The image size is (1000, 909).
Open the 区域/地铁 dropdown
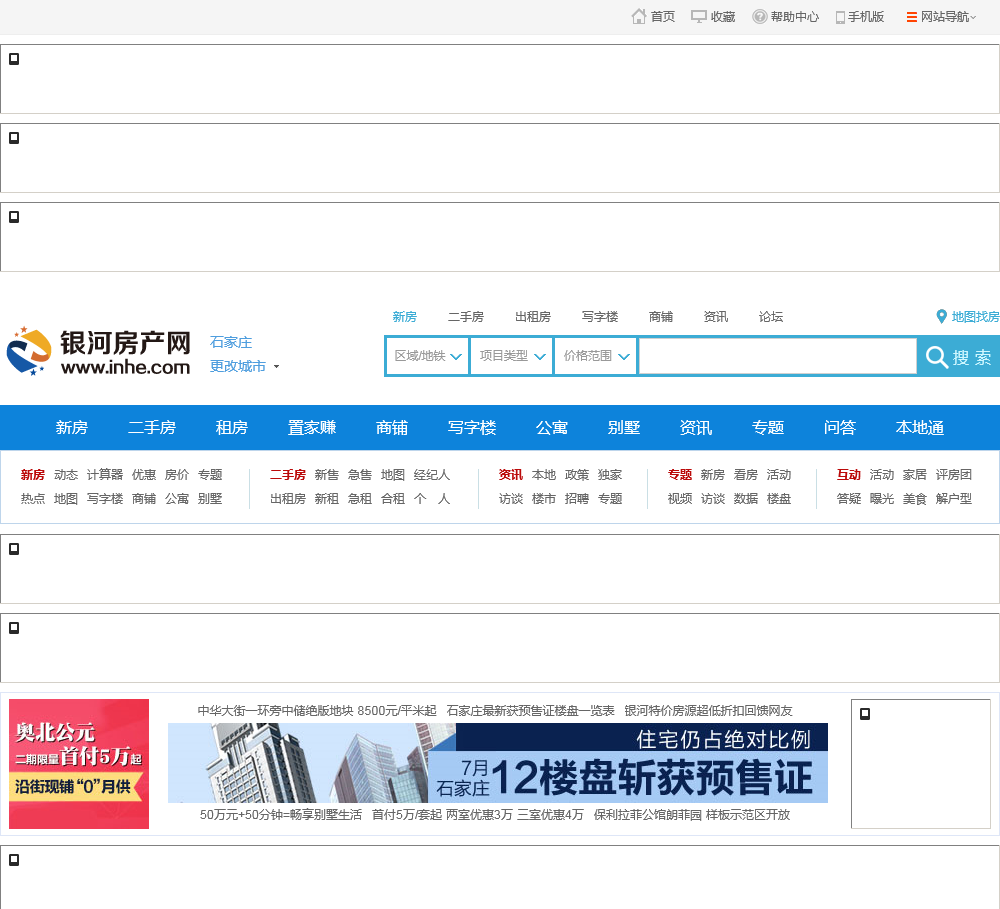click(x=427, y=356)
